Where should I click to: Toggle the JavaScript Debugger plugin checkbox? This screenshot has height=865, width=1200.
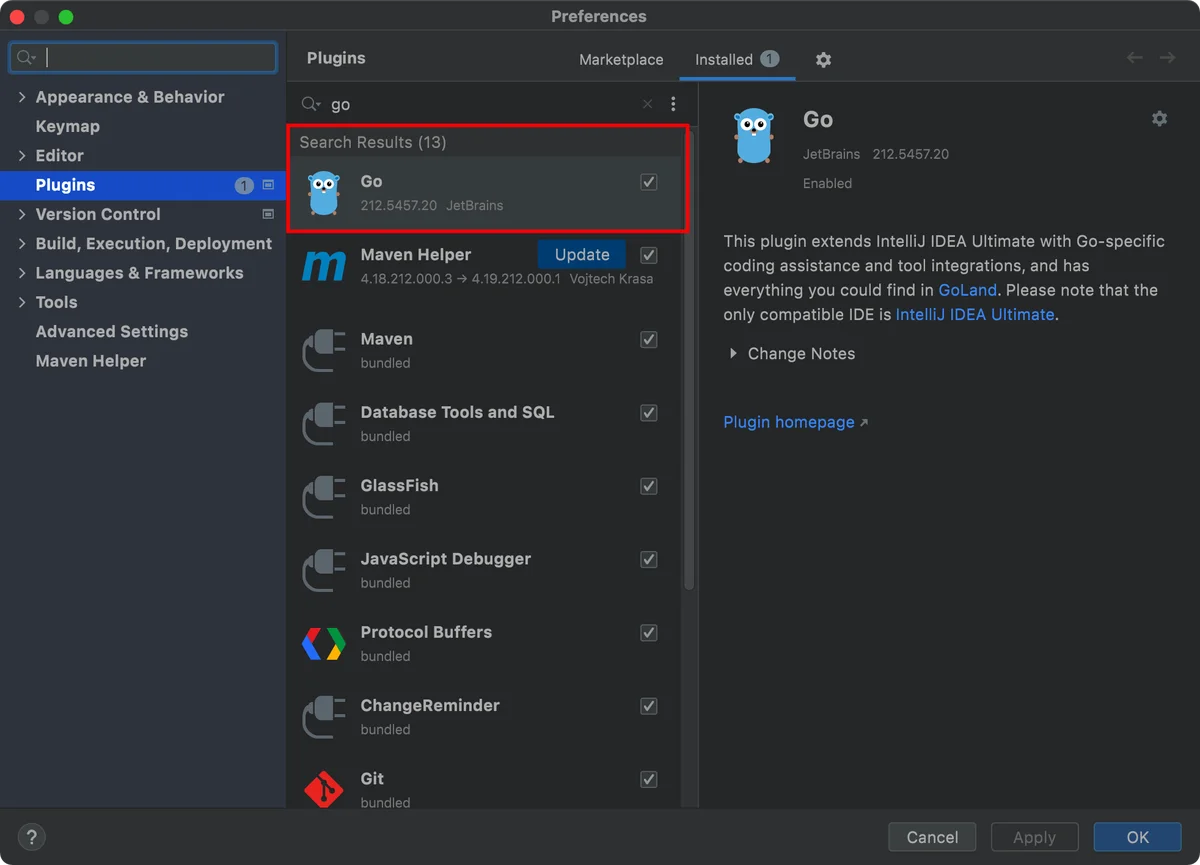(x=649, y=559)
